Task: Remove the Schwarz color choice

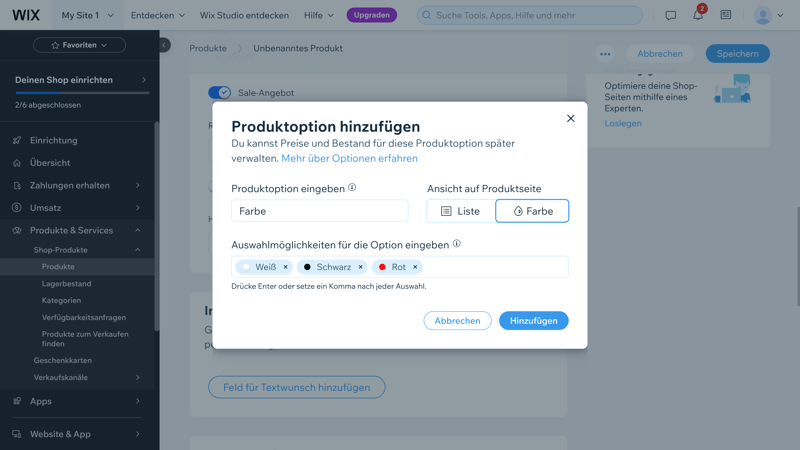Action: tap(361, 267)
